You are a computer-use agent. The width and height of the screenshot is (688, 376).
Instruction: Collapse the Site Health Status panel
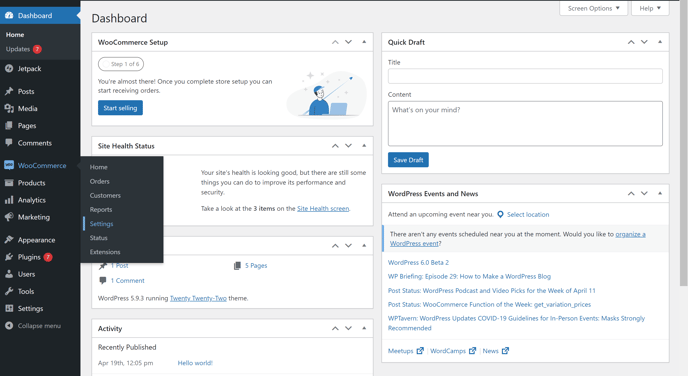(x=364, y=146)
